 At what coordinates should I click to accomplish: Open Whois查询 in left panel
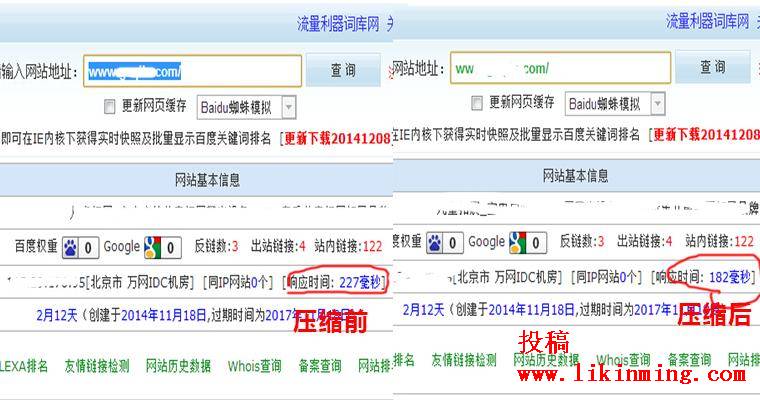click(256, 365)
